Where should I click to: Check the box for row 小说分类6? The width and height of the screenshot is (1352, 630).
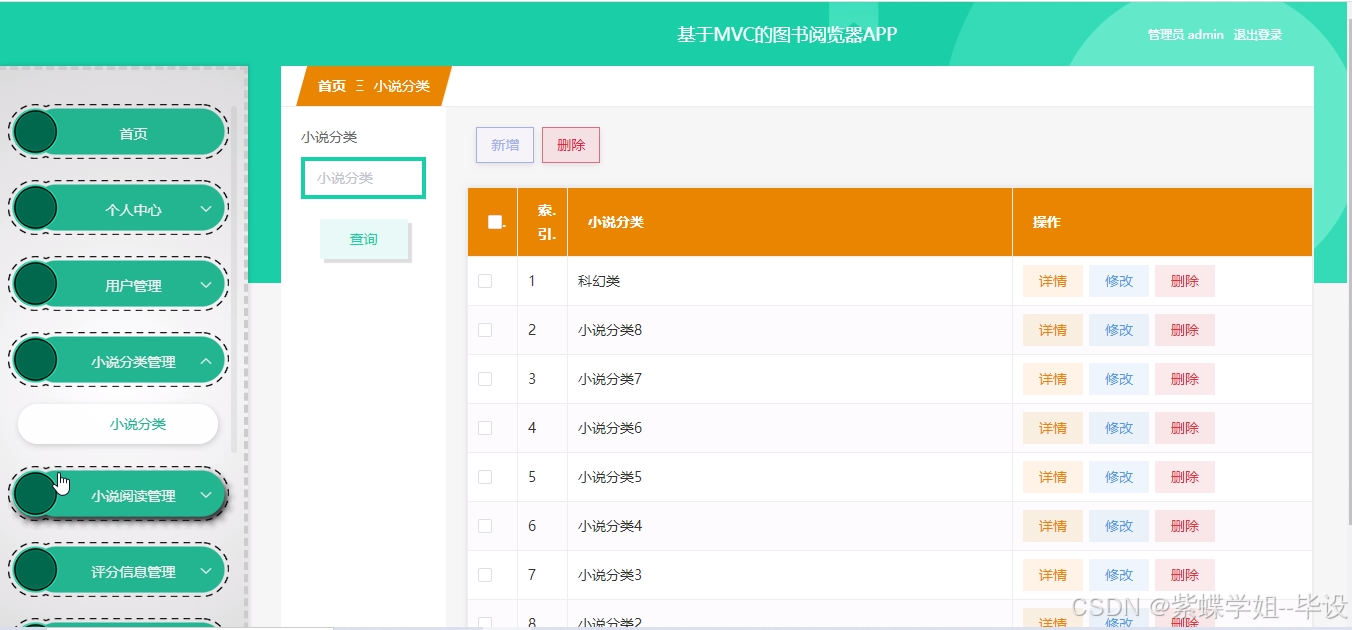(485, 428)
